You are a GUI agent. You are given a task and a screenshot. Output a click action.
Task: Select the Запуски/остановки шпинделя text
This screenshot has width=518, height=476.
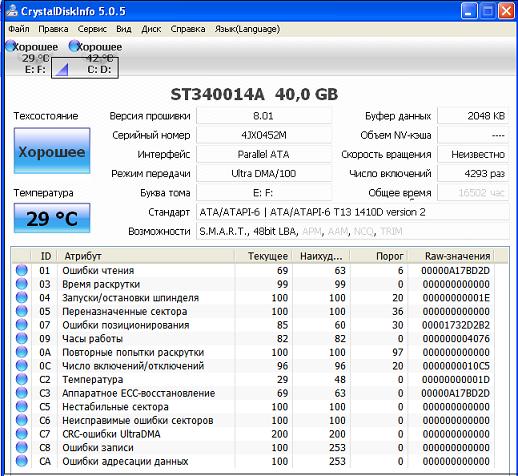tap(130, 298)
